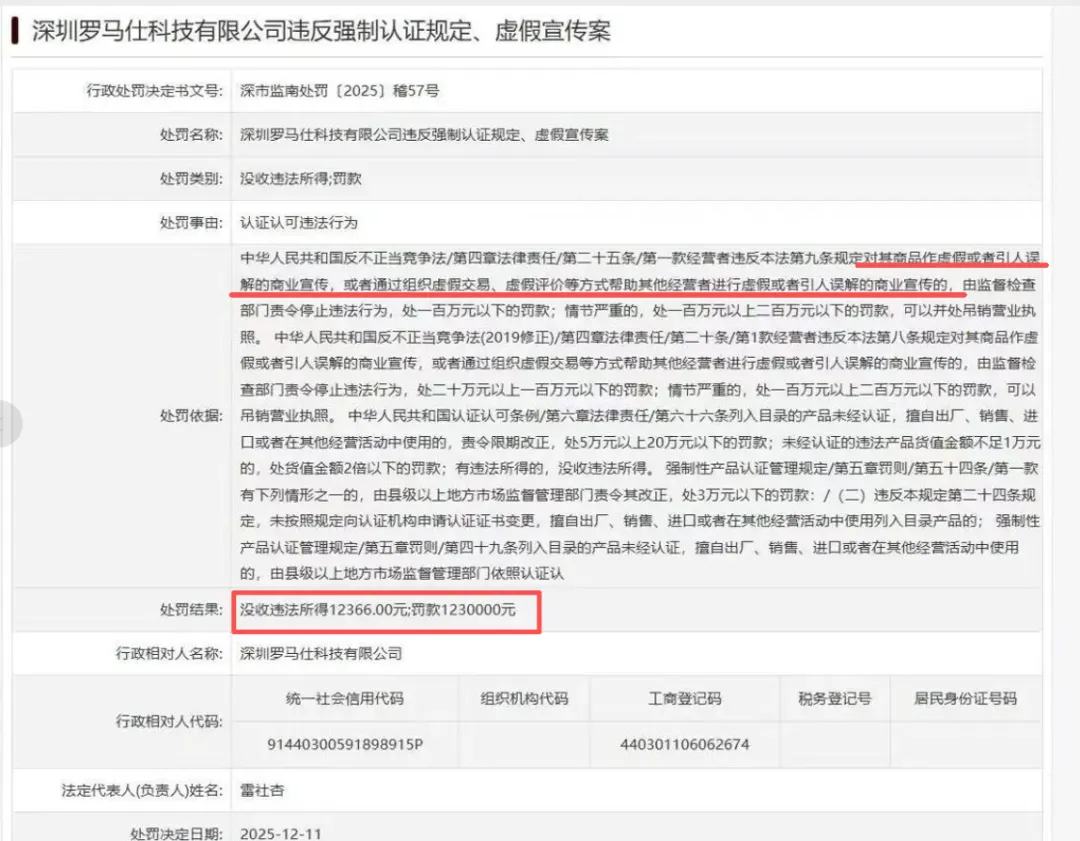Viewport: 1080px width, 841px height.
Task: Click column header 统一社会信用代码
Action: coord(344,699)
